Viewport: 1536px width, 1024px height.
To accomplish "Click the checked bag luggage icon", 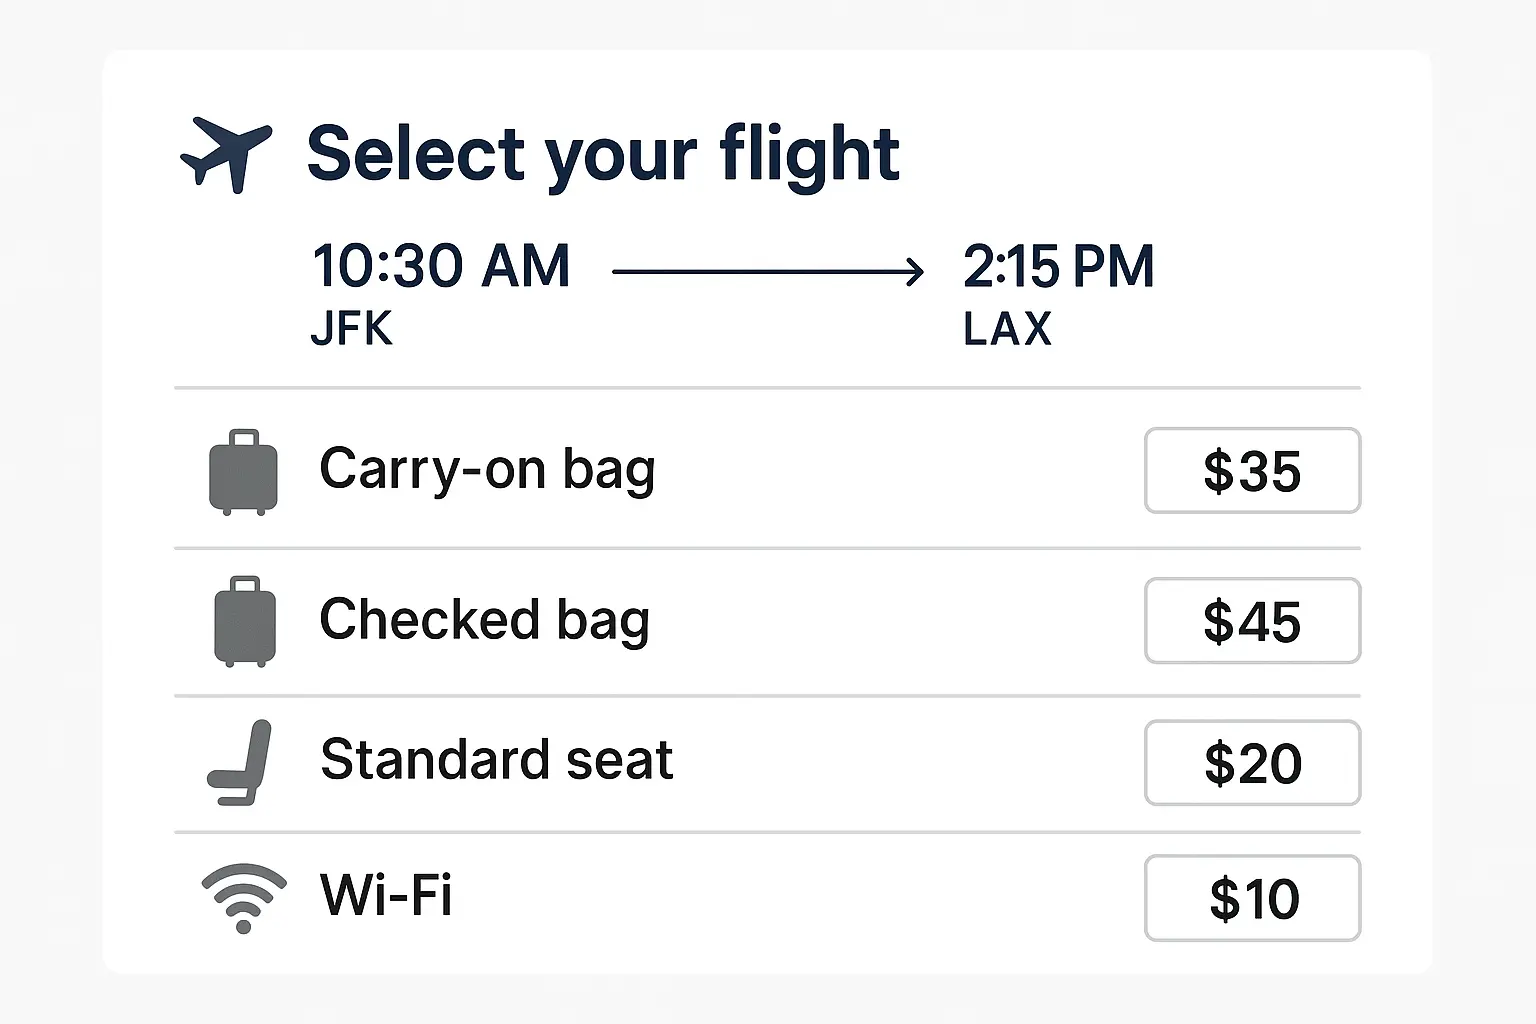I will click(244, 621).
